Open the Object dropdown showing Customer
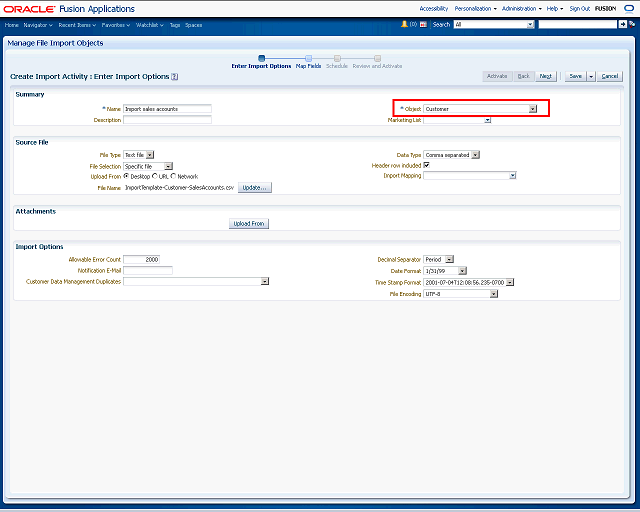The height and width of the screenshot is (512, 640). pyautogui.click(x=533, y=109)
